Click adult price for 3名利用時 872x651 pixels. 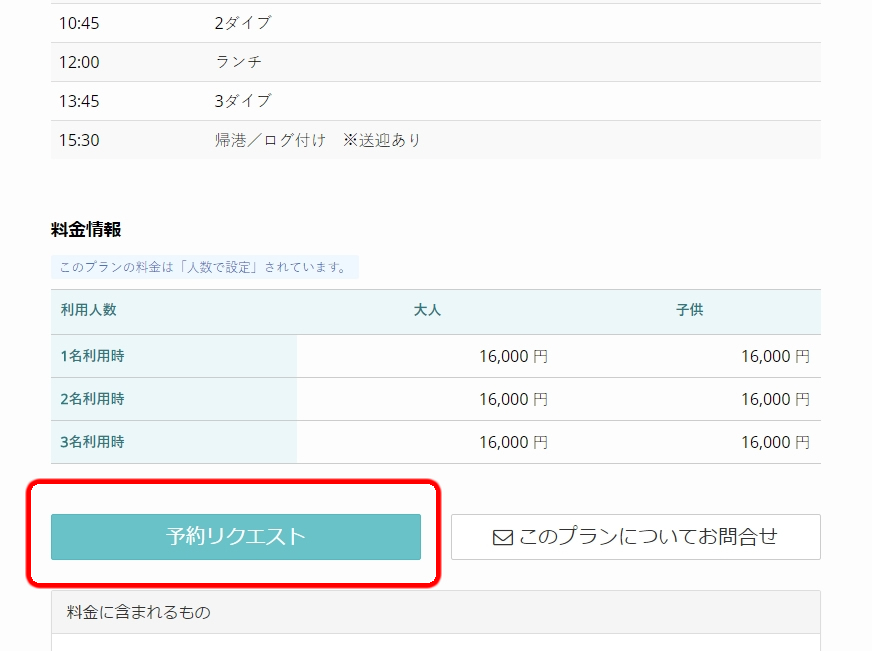click(x=513, y=442)
